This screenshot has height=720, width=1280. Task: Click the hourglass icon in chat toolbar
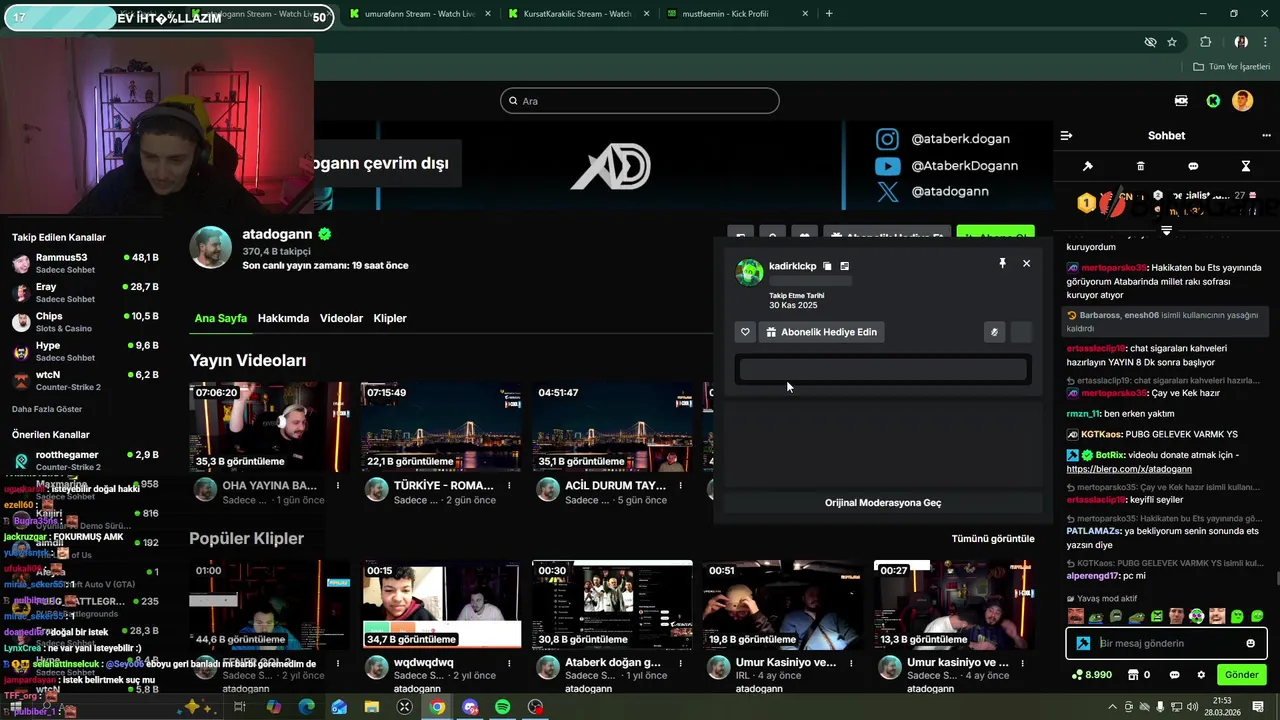1246,166
